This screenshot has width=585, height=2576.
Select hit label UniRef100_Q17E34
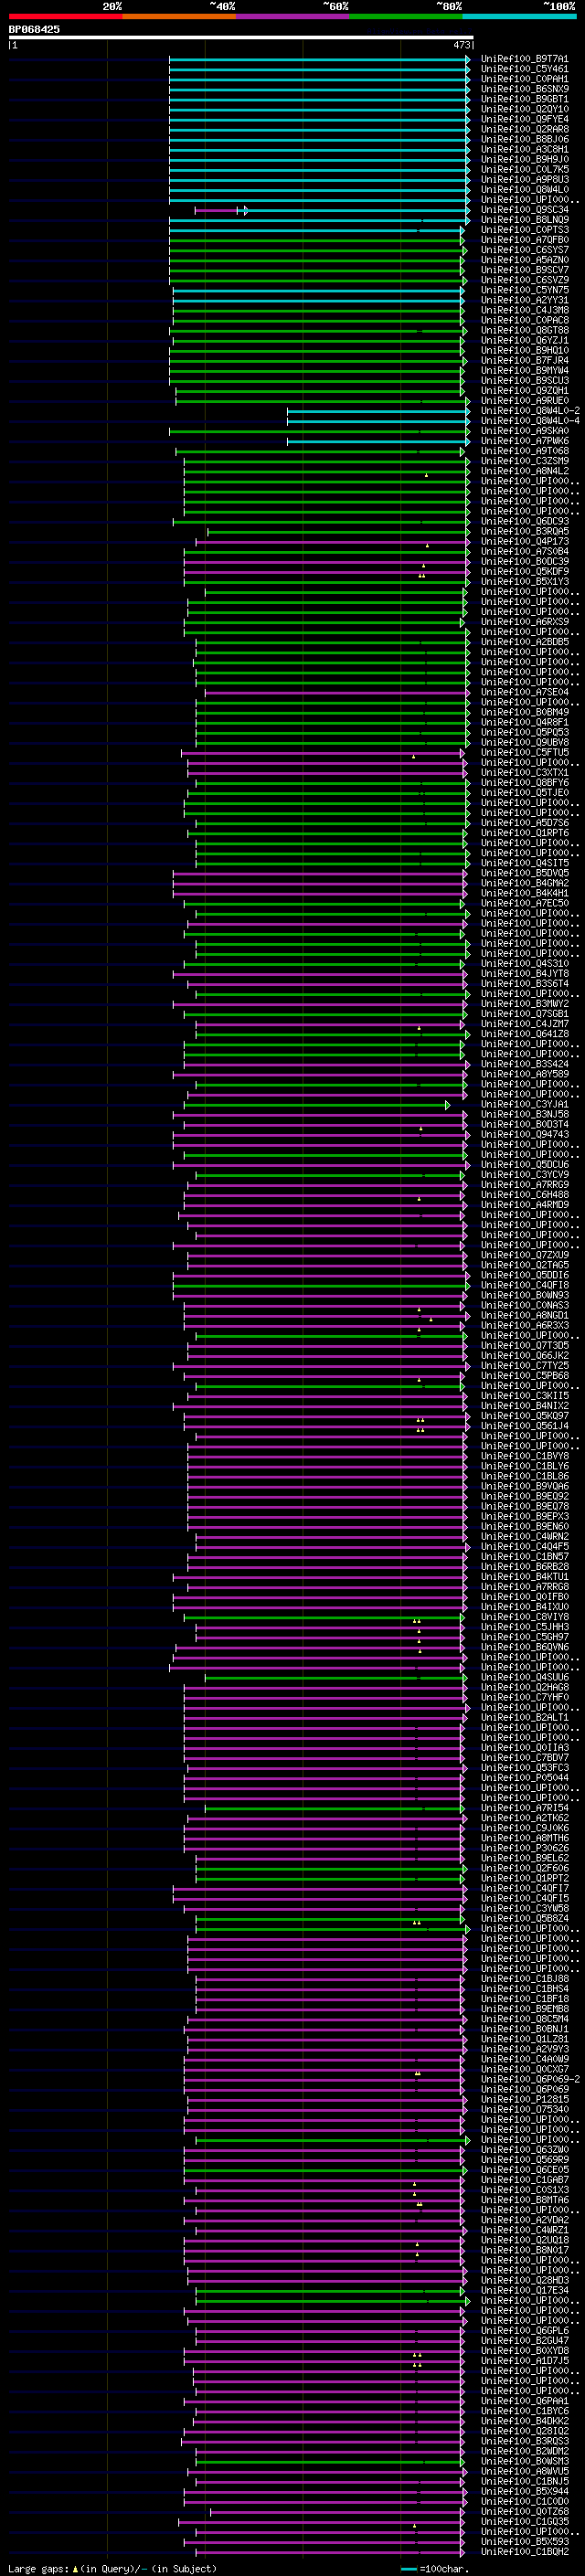524,2290
